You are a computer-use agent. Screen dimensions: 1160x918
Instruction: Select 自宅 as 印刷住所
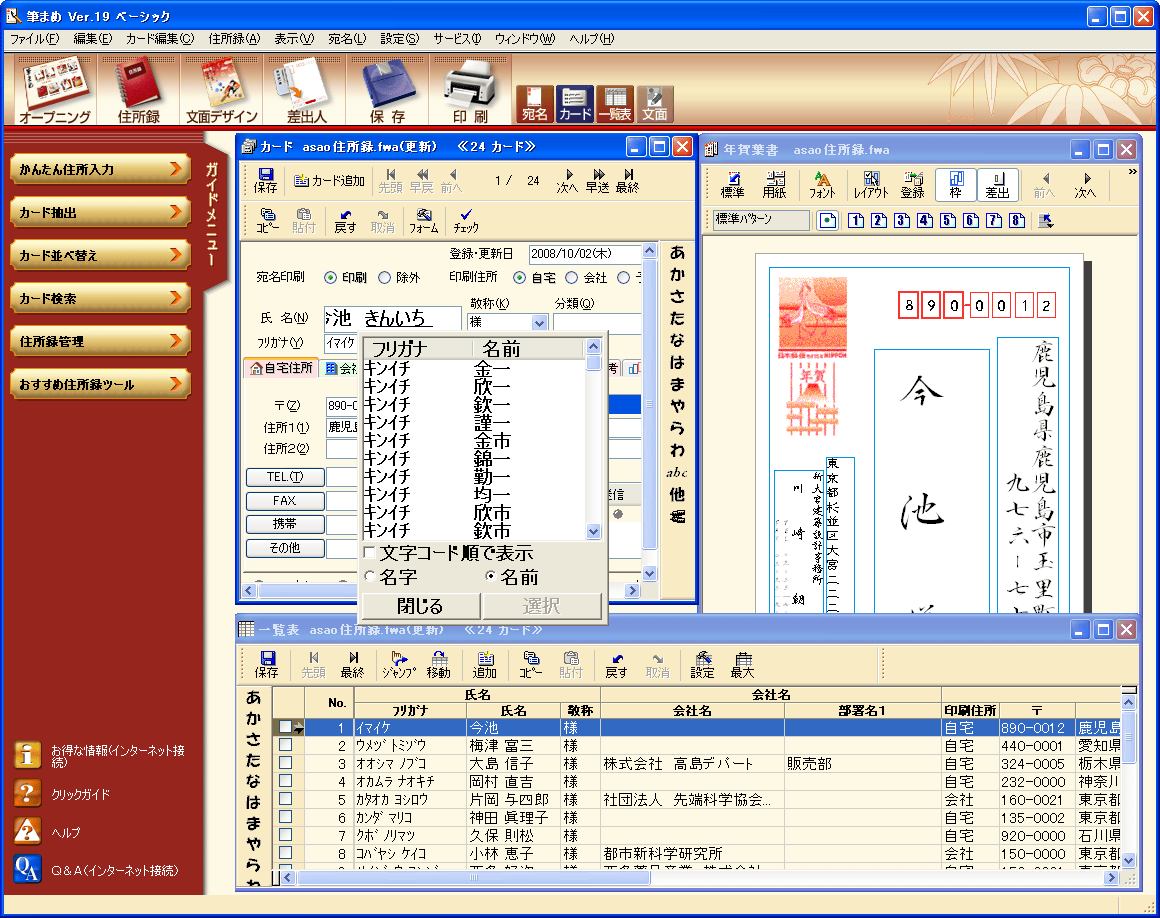[x=519, y=278]
